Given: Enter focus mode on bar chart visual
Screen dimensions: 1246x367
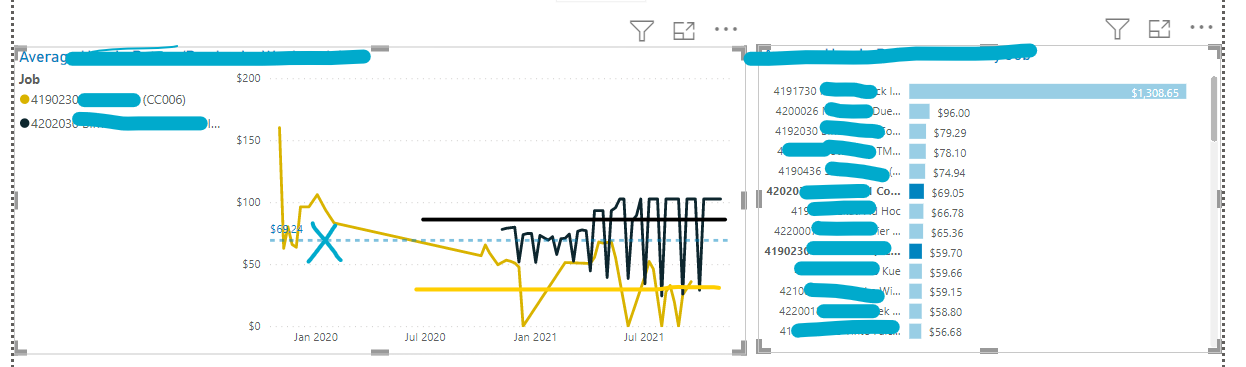Looking at the screenshot, I should [1159, 29].
